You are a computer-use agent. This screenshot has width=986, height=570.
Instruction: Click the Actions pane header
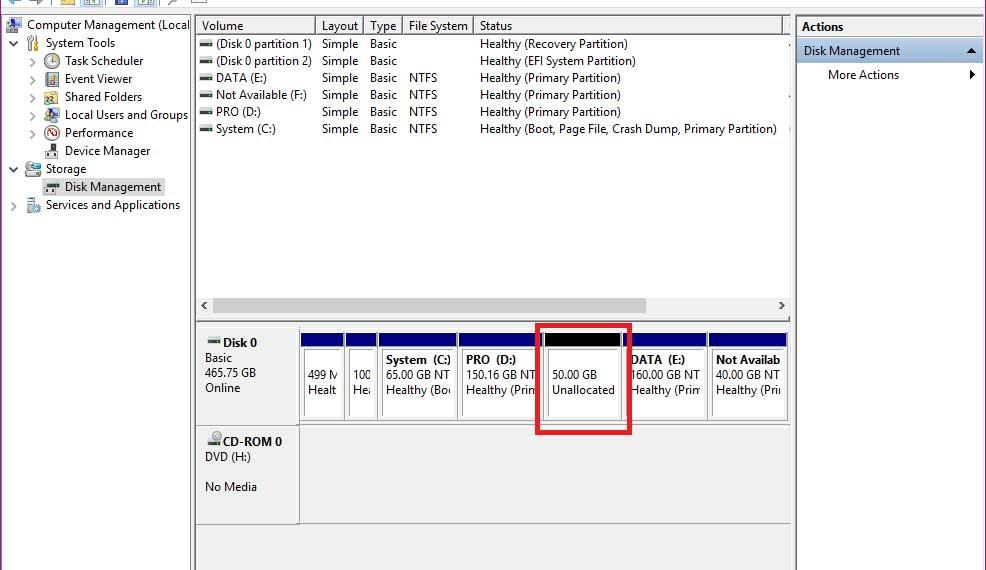(x=890, y=27)
